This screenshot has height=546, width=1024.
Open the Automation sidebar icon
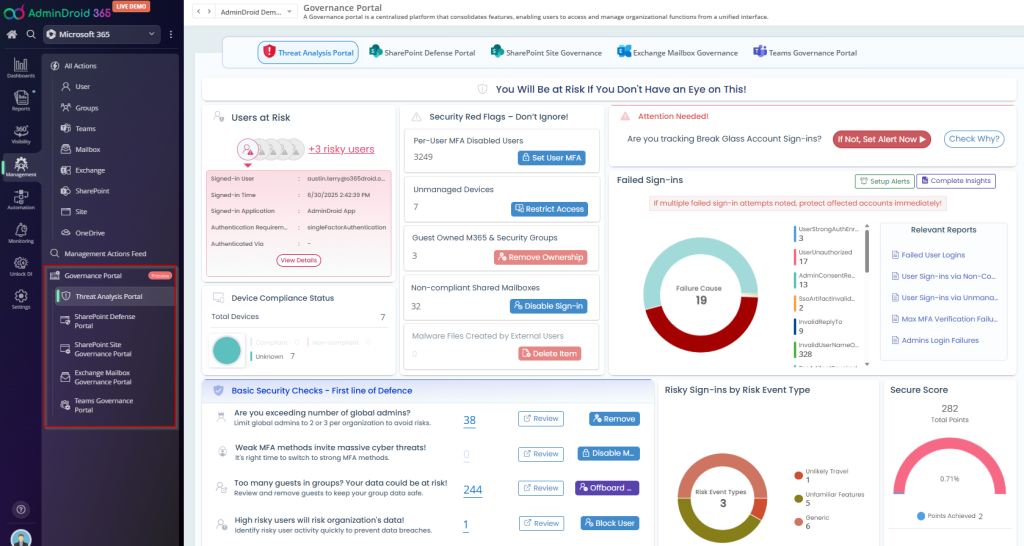pos(21,200)
